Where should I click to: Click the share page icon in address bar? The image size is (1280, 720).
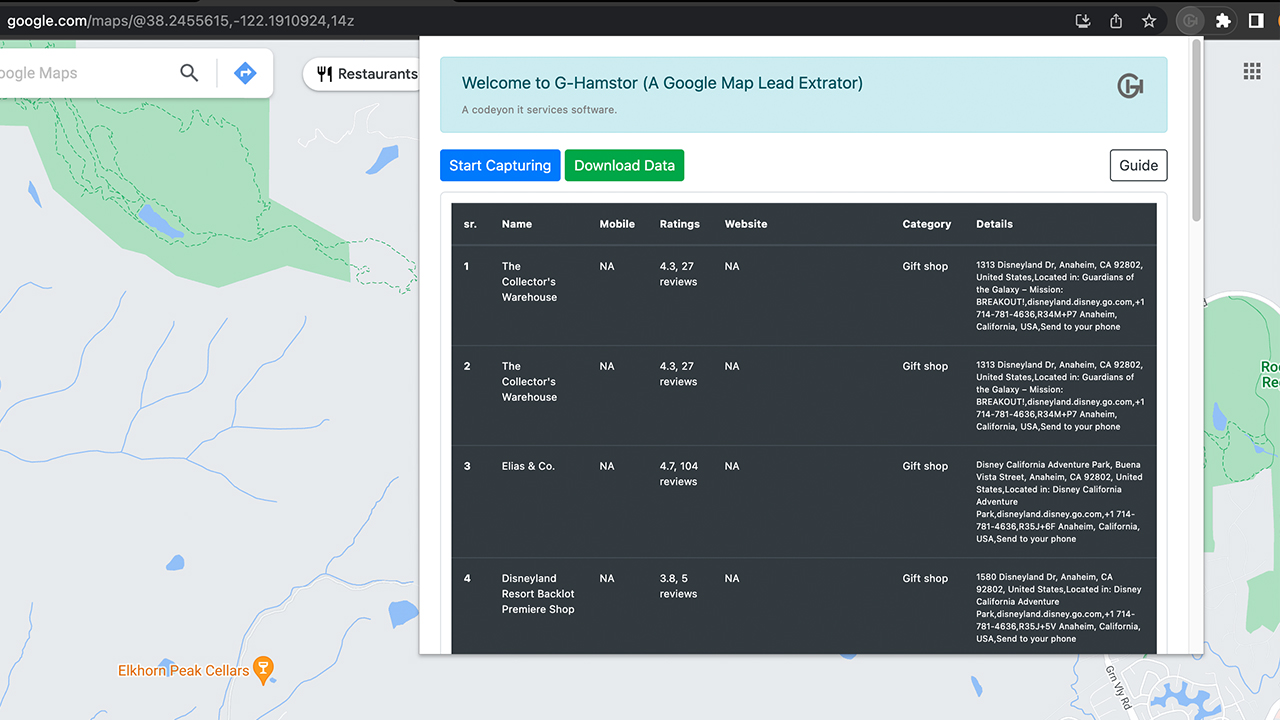1116,21
